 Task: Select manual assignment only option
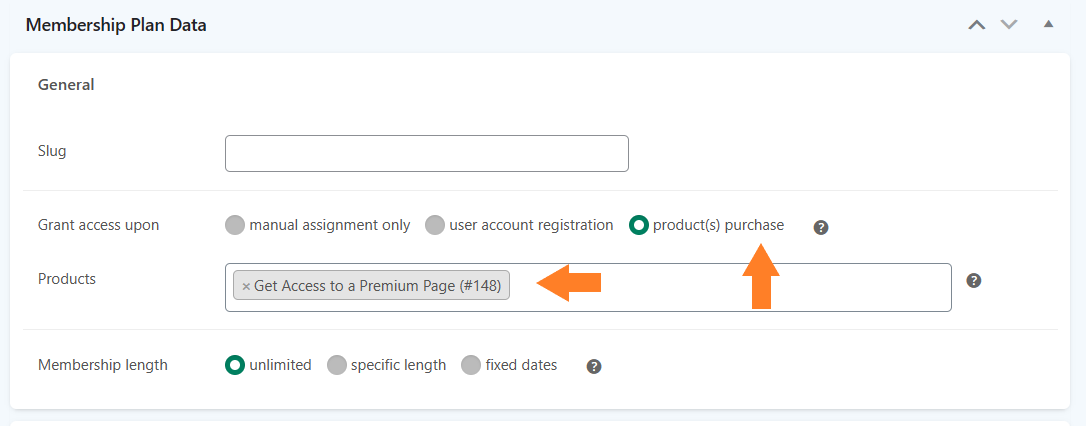[x=235, y=225]
